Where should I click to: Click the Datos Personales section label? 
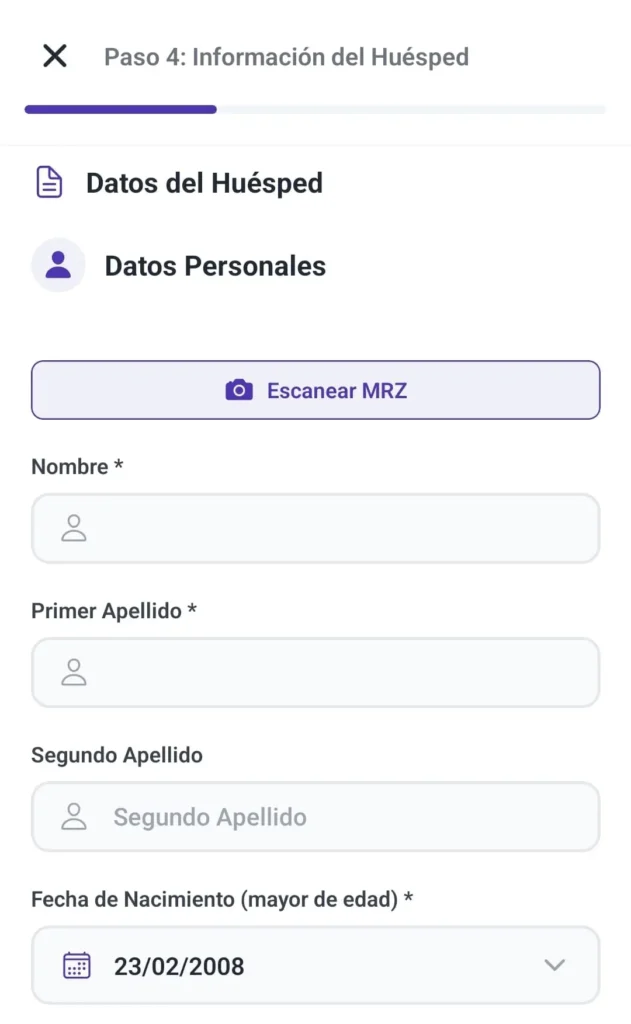214,265
